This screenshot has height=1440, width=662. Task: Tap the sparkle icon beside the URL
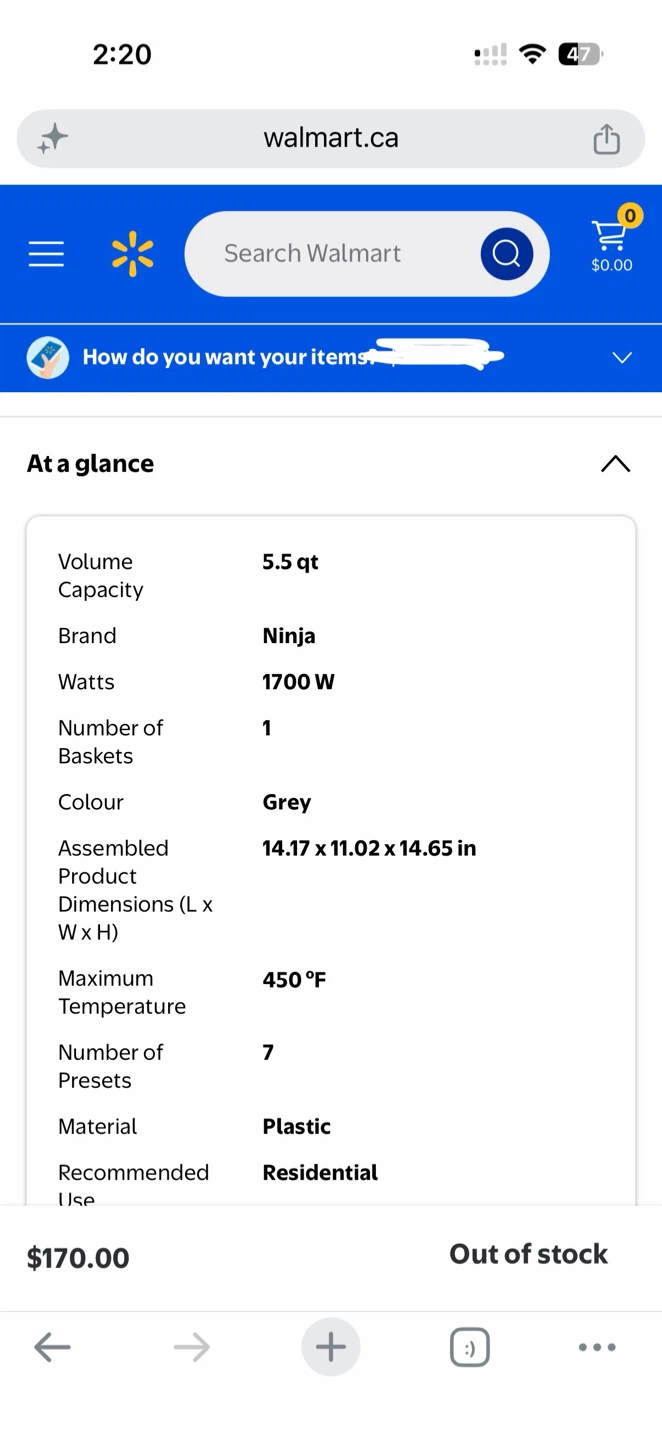(52, 138)
